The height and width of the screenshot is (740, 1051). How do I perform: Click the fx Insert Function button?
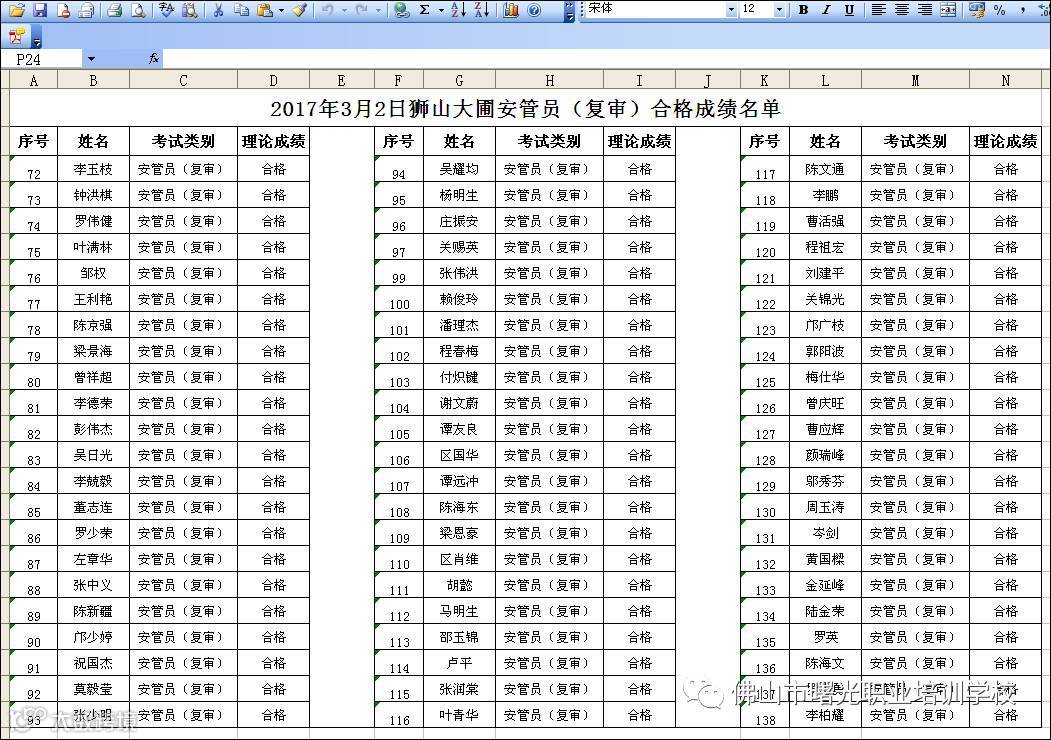click(153, 59)
